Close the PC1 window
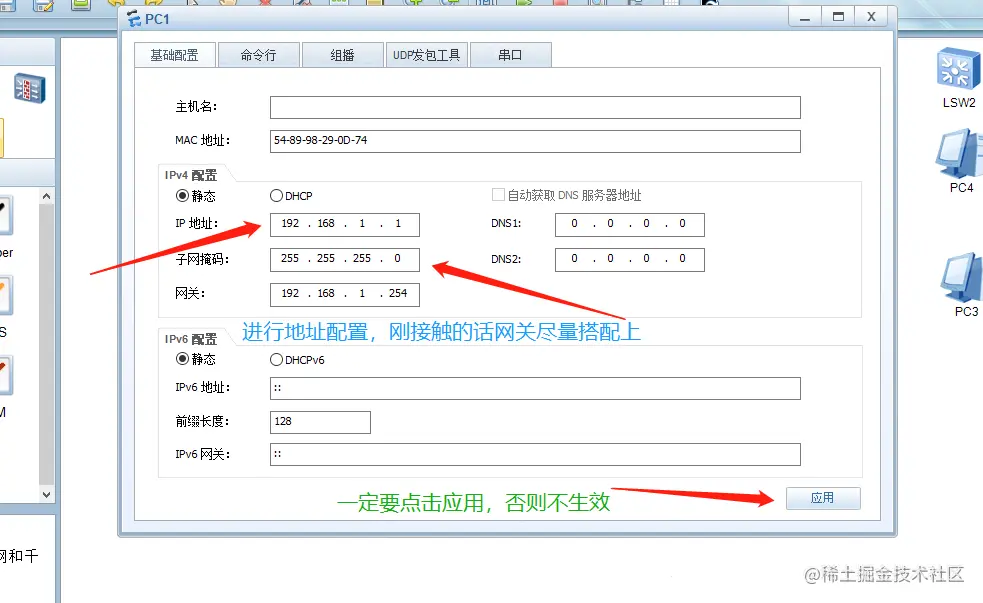This screenshot has height=603, width=983. coord(871,18)
